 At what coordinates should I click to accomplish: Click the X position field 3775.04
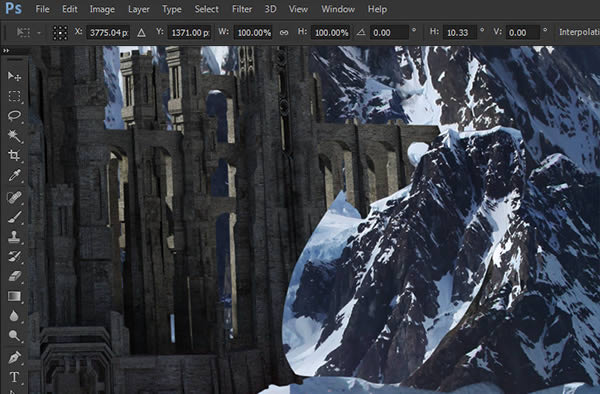click(x=108, y=33)
